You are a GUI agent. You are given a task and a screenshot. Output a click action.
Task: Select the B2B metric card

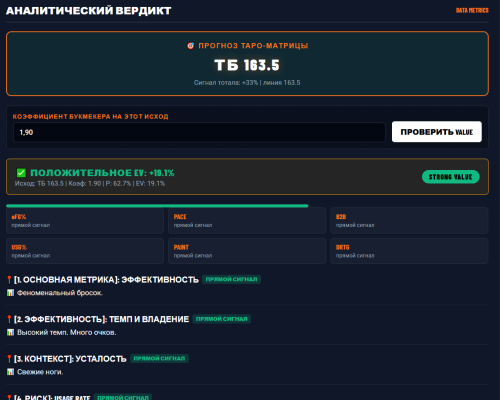409,221
